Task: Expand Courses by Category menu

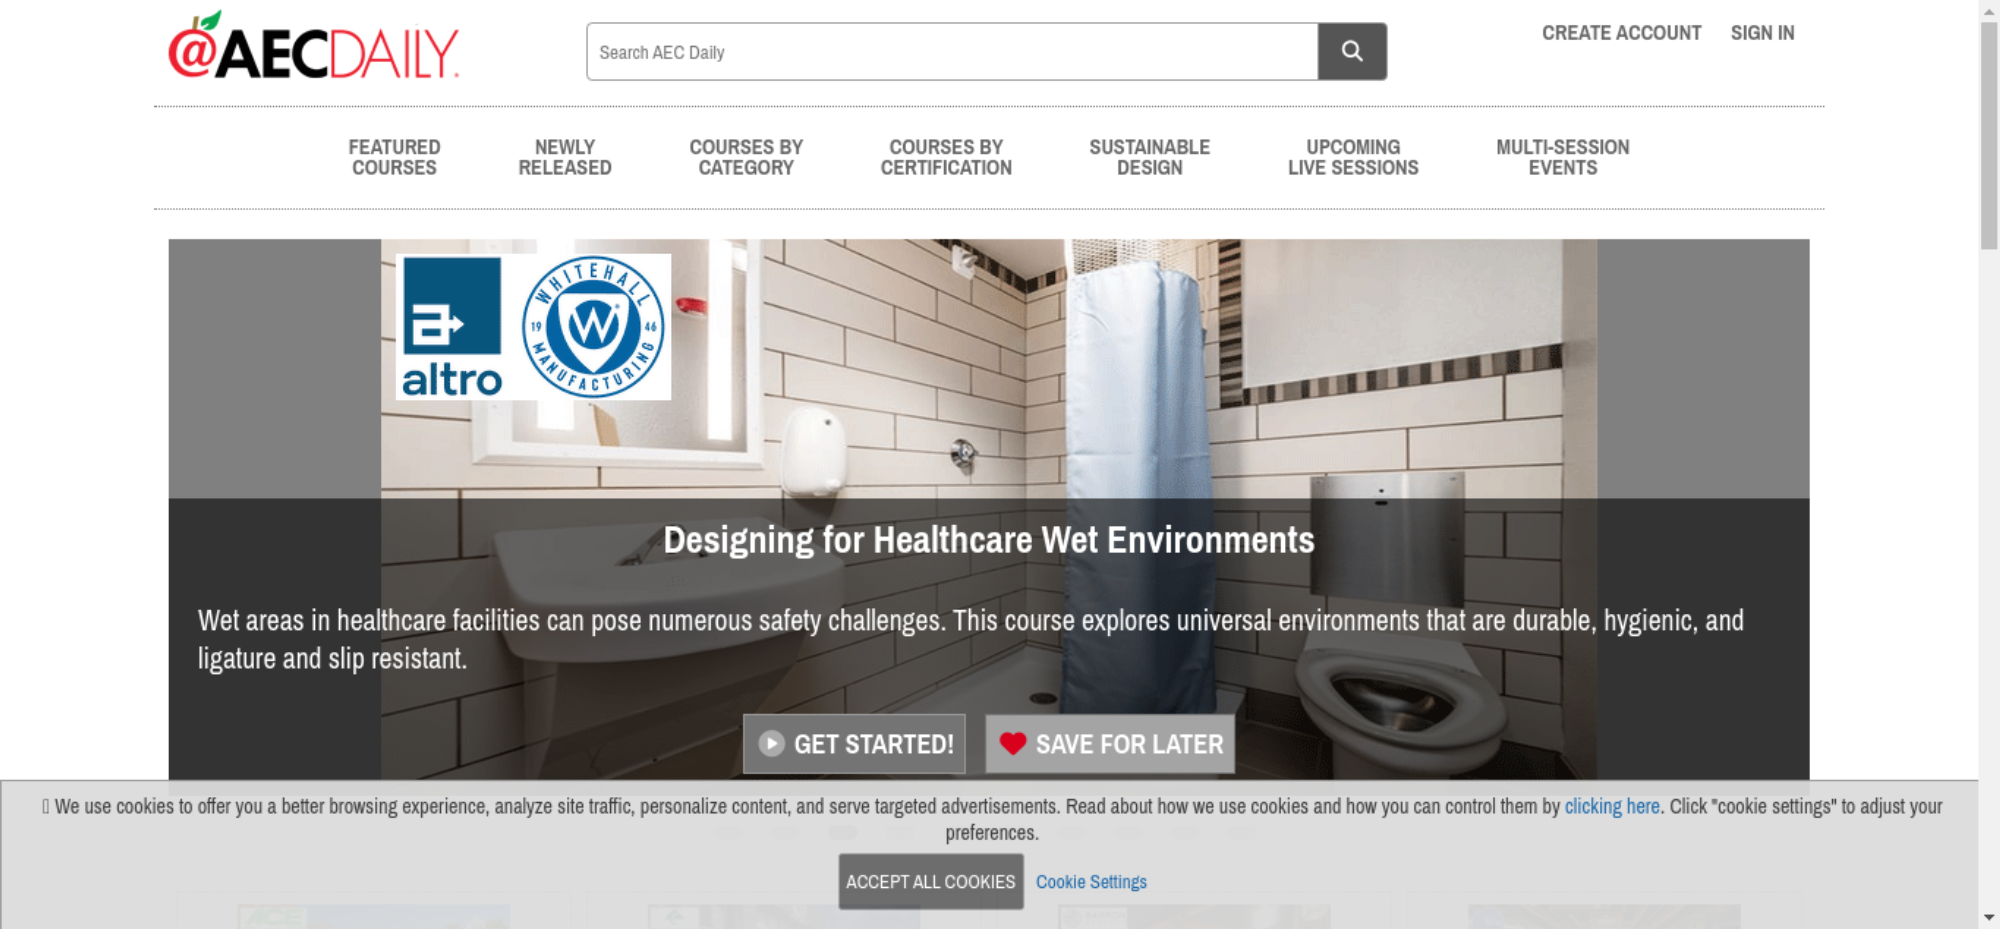Action: pos(746,158)
